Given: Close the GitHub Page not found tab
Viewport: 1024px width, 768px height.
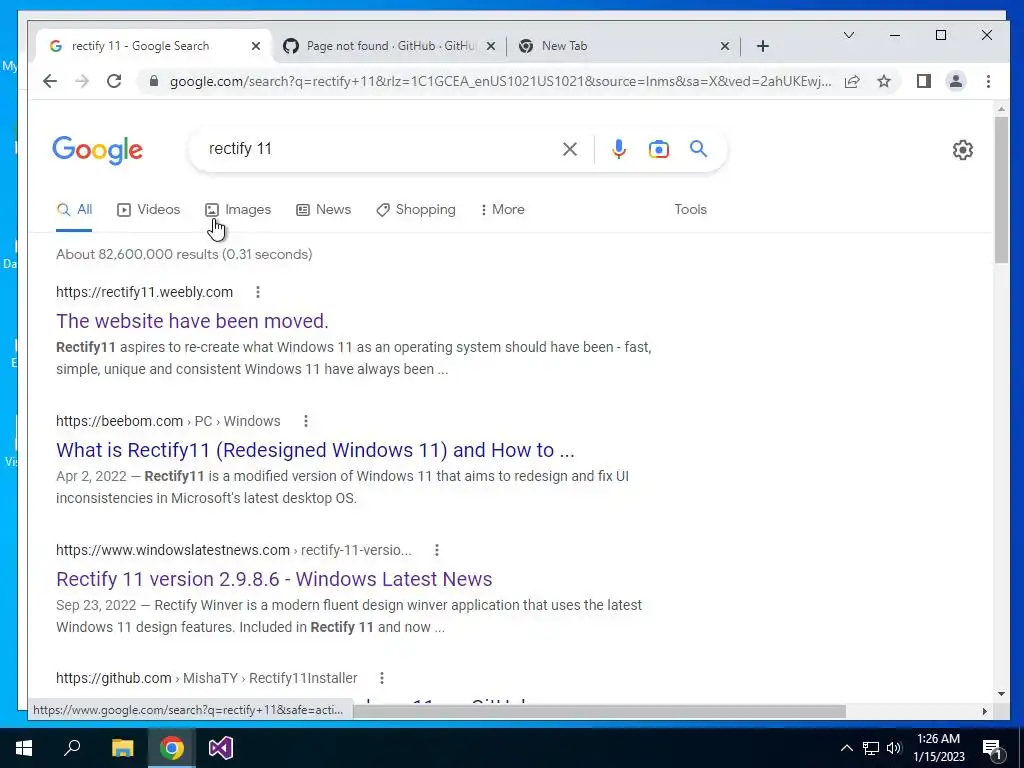Looking at the screenshot, I should click(491, 46).
